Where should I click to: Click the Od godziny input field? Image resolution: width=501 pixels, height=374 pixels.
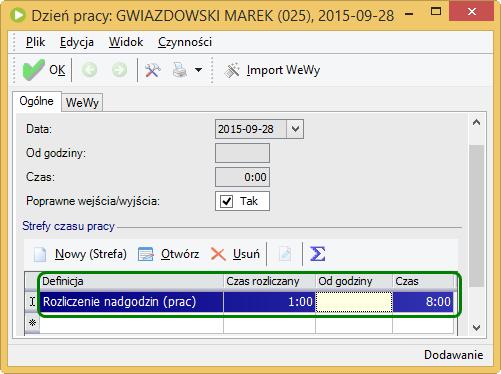pos(242,153)
